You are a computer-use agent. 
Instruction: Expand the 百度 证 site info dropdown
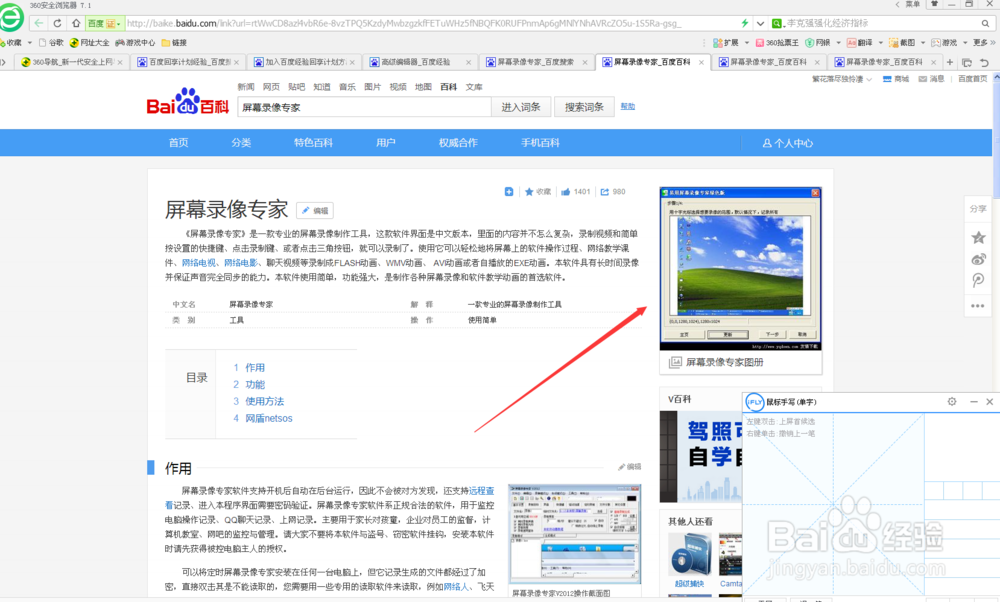(x=118, y=24)
